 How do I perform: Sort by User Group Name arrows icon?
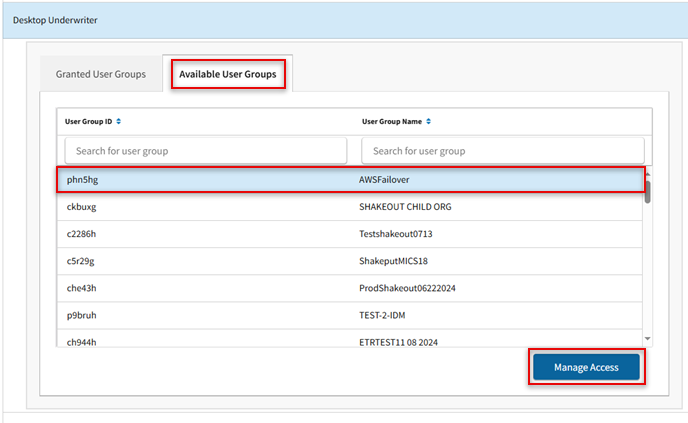(428, 122)
